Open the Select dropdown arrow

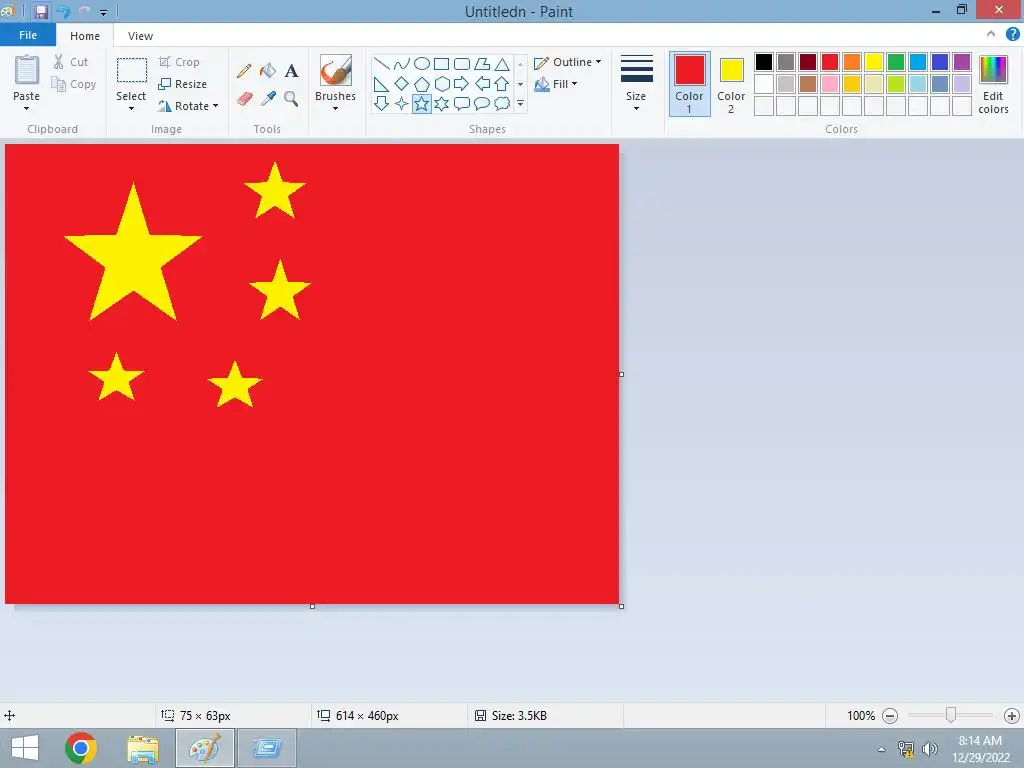(x=131, y=108)
